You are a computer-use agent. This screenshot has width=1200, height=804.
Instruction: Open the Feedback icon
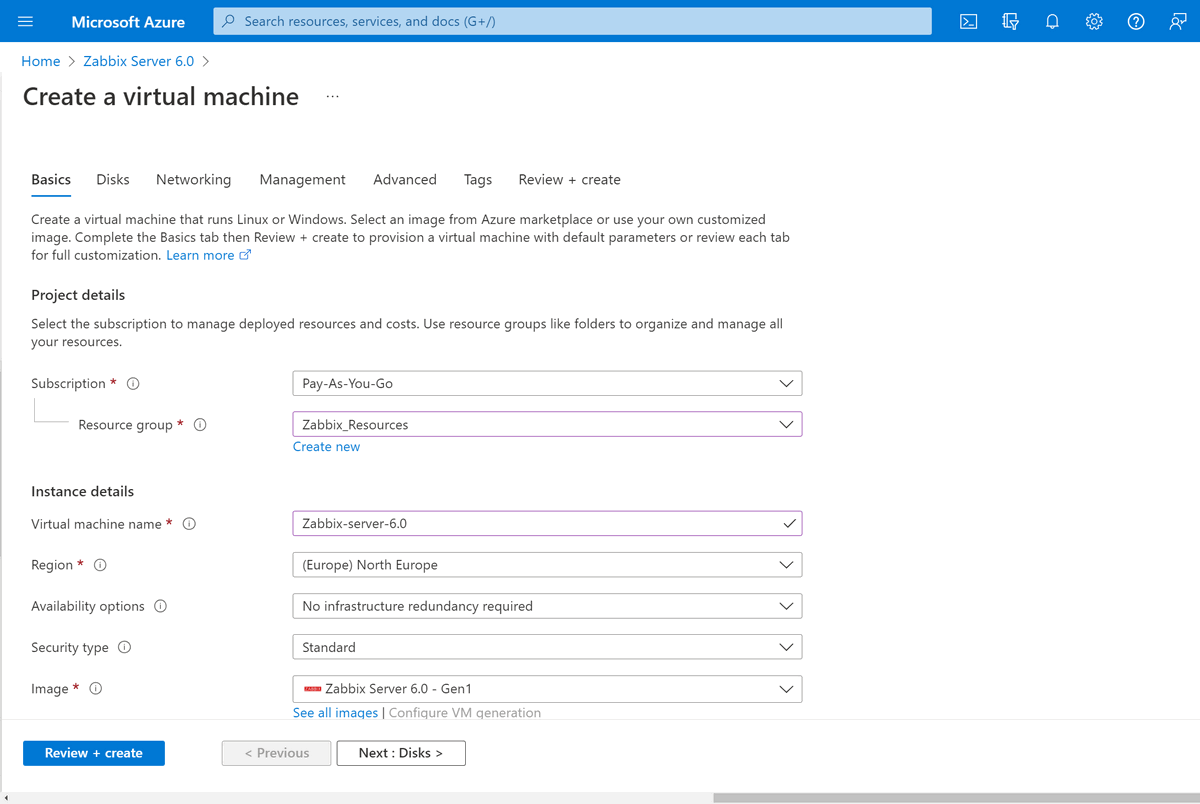coord(1178,21)
